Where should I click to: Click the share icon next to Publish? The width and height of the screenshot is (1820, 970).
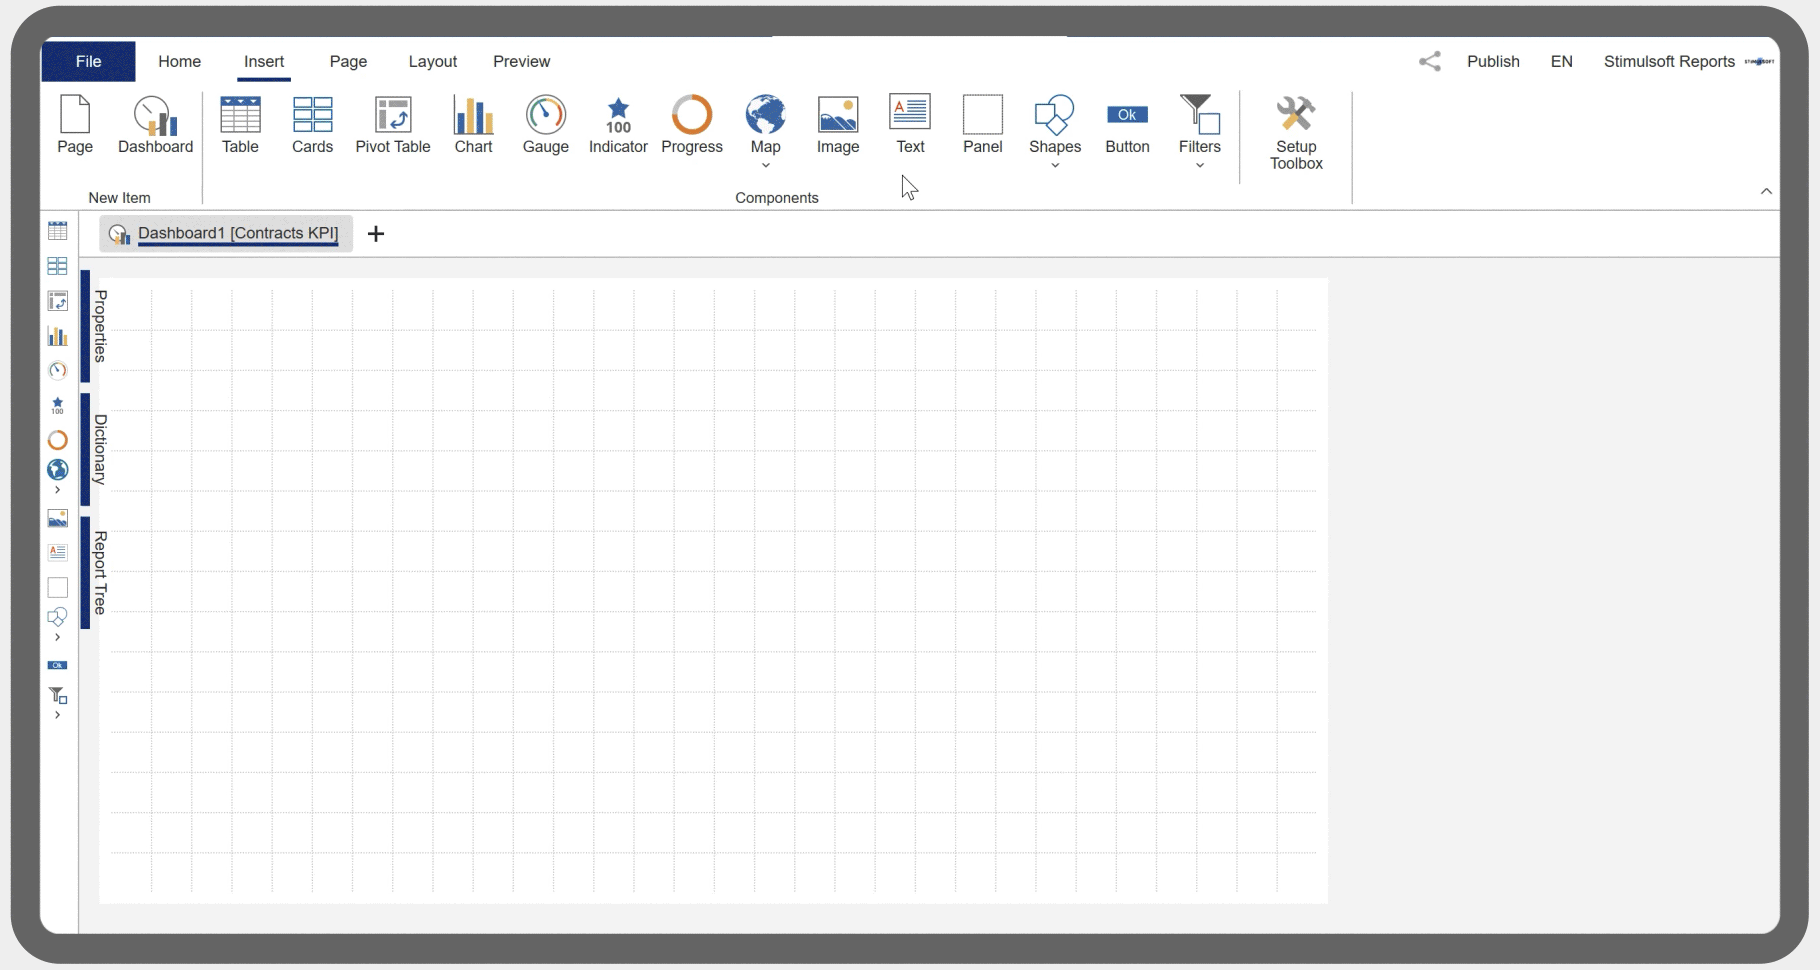pyautogui.click(x=1430, y=62)
